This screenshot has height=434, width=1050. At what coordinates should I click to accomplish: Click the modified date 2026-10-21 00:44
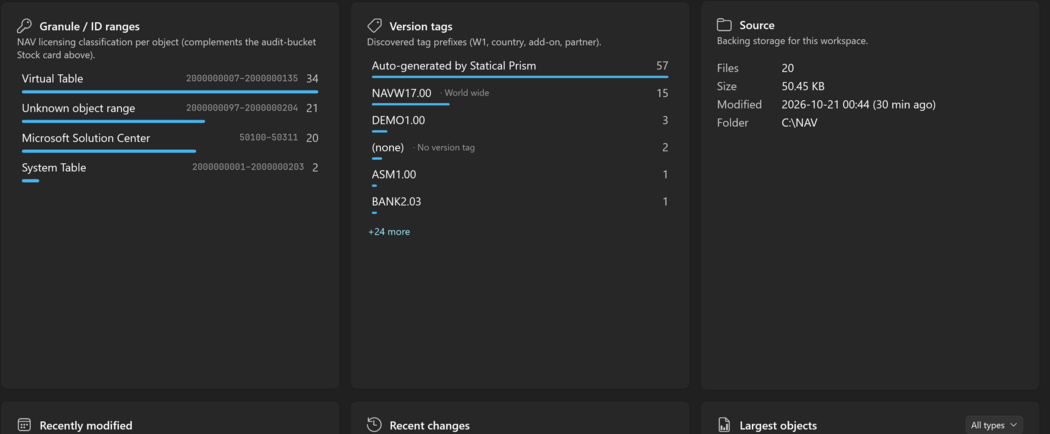828,104
